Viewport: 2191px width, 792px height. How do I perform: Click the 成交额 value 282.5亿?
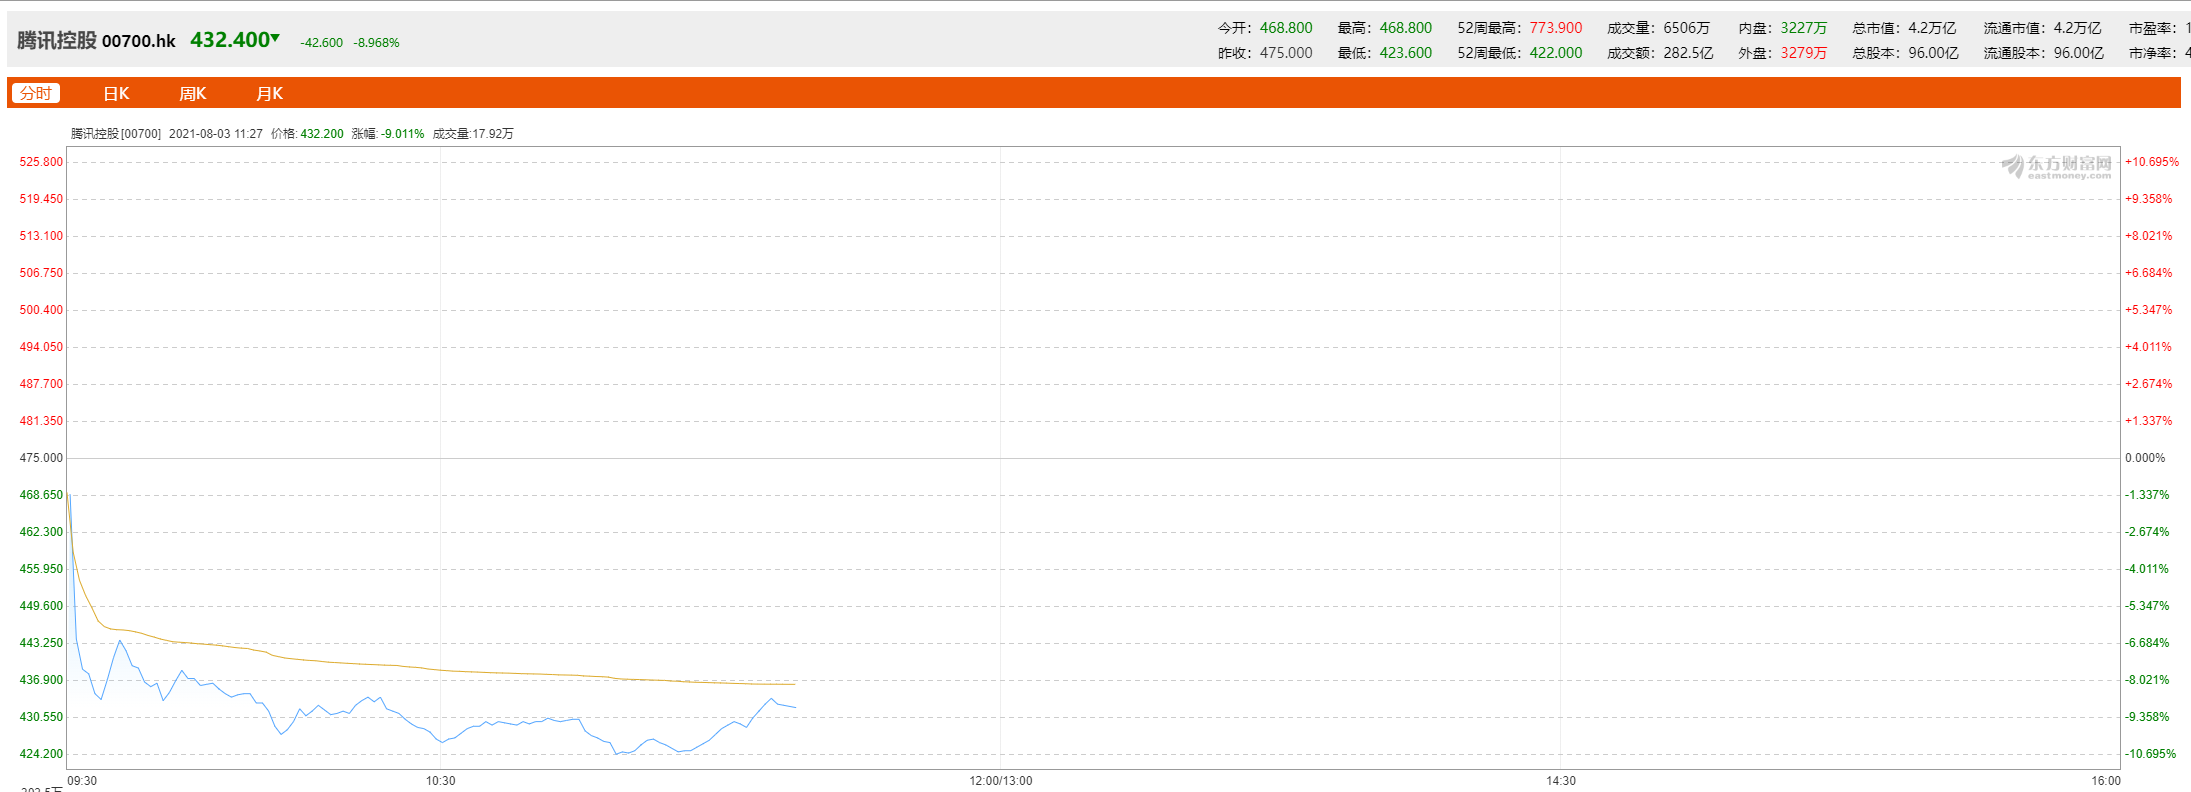point(1688,53)
